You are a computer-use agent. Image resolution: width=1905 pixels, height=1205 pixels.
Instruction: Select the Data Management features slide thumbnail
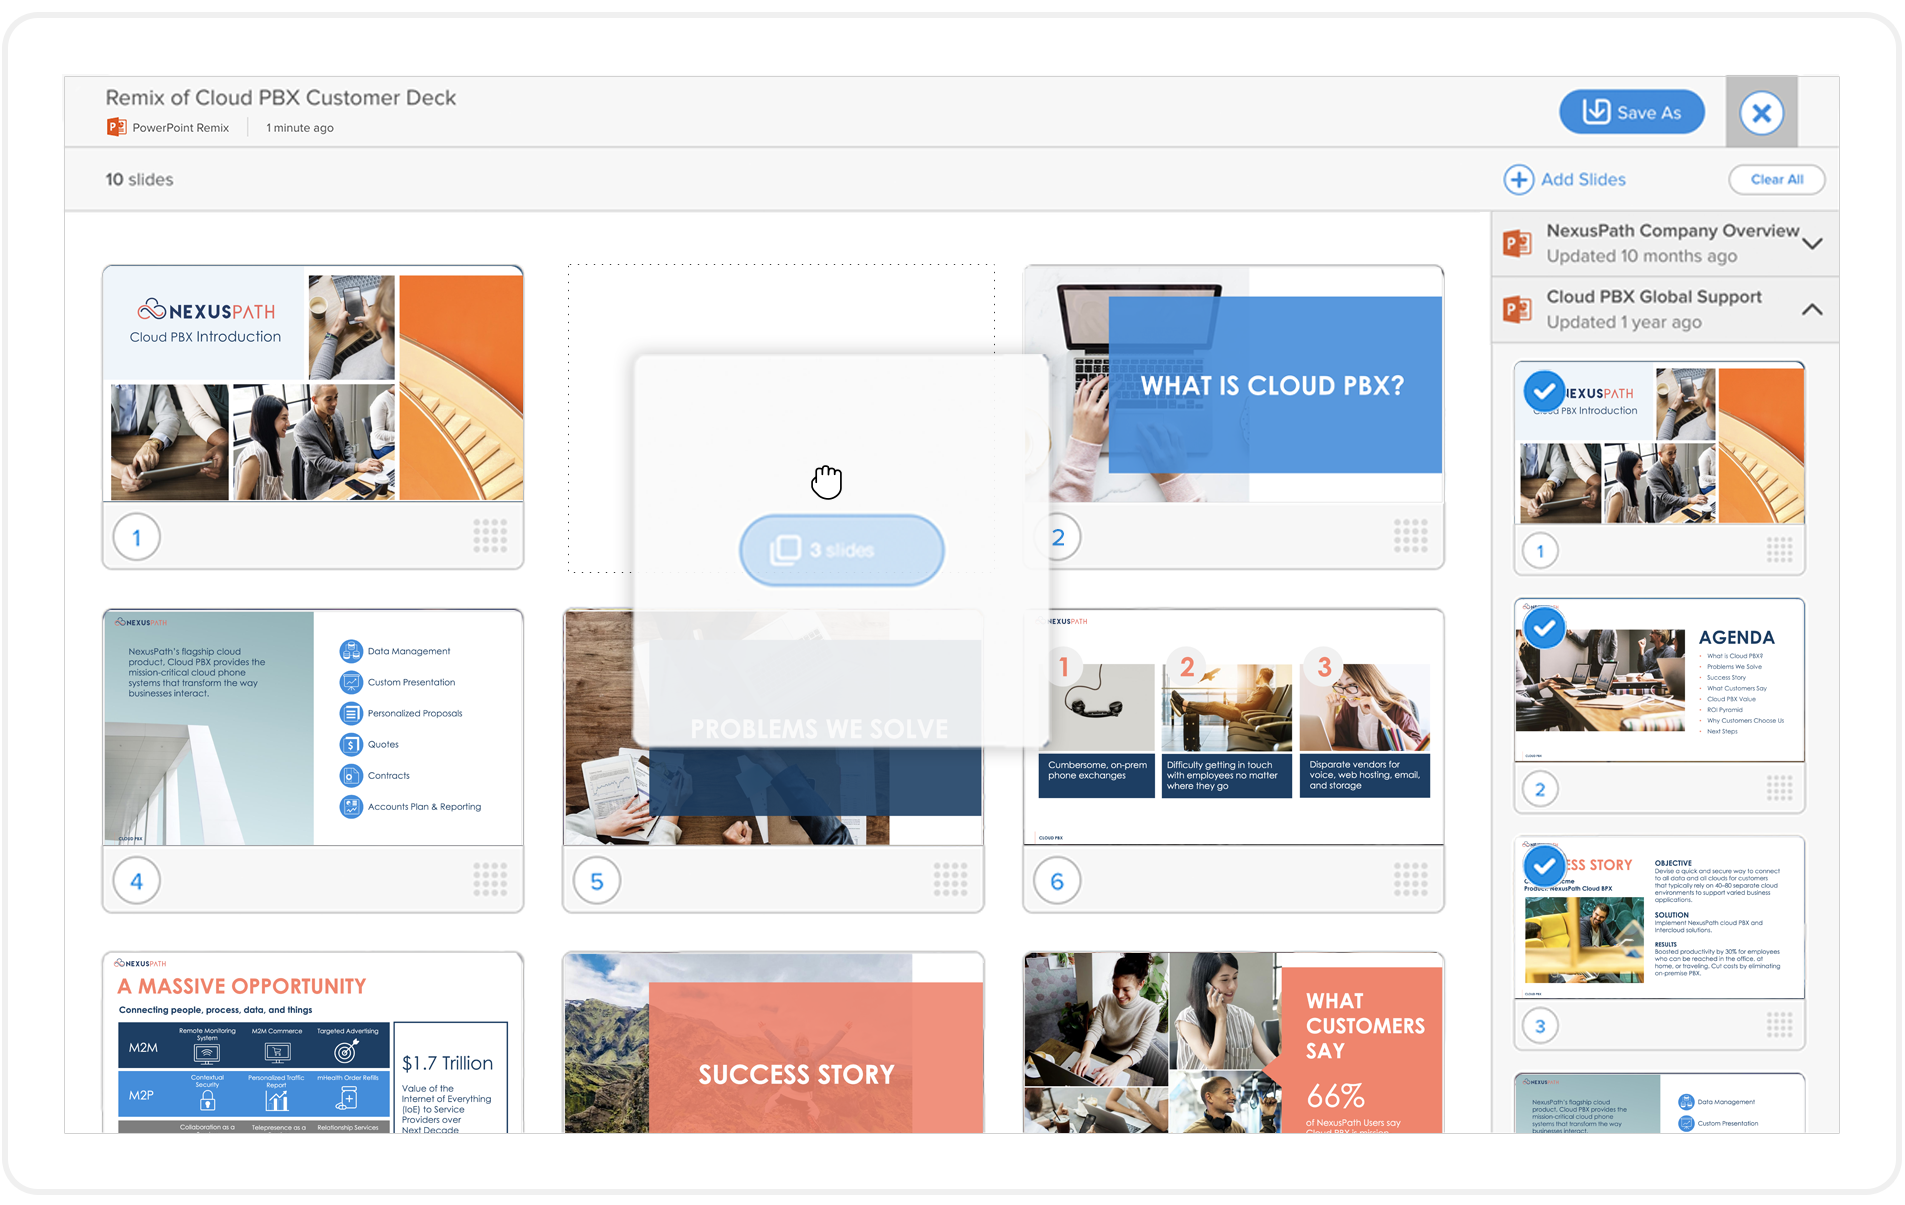313,728
